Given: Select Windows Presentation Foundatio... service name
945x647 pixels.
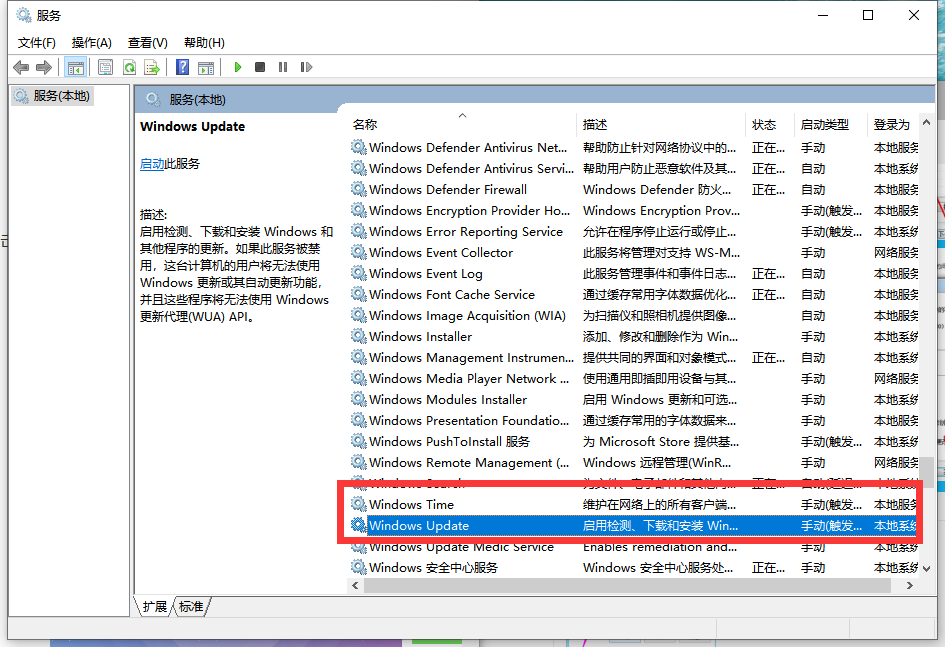Looking at the screenshot, I should [x=468, y=420].
